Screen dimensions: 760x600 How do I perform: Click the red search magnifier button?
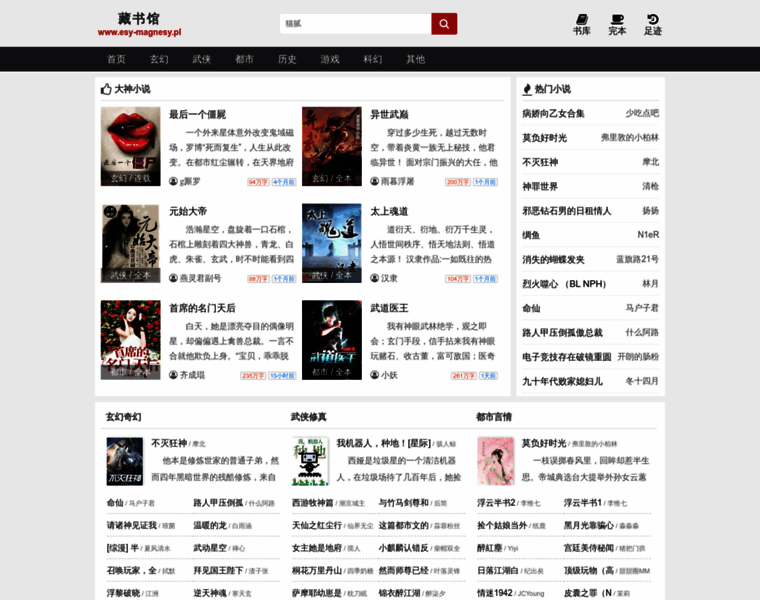tap(444, 24)
